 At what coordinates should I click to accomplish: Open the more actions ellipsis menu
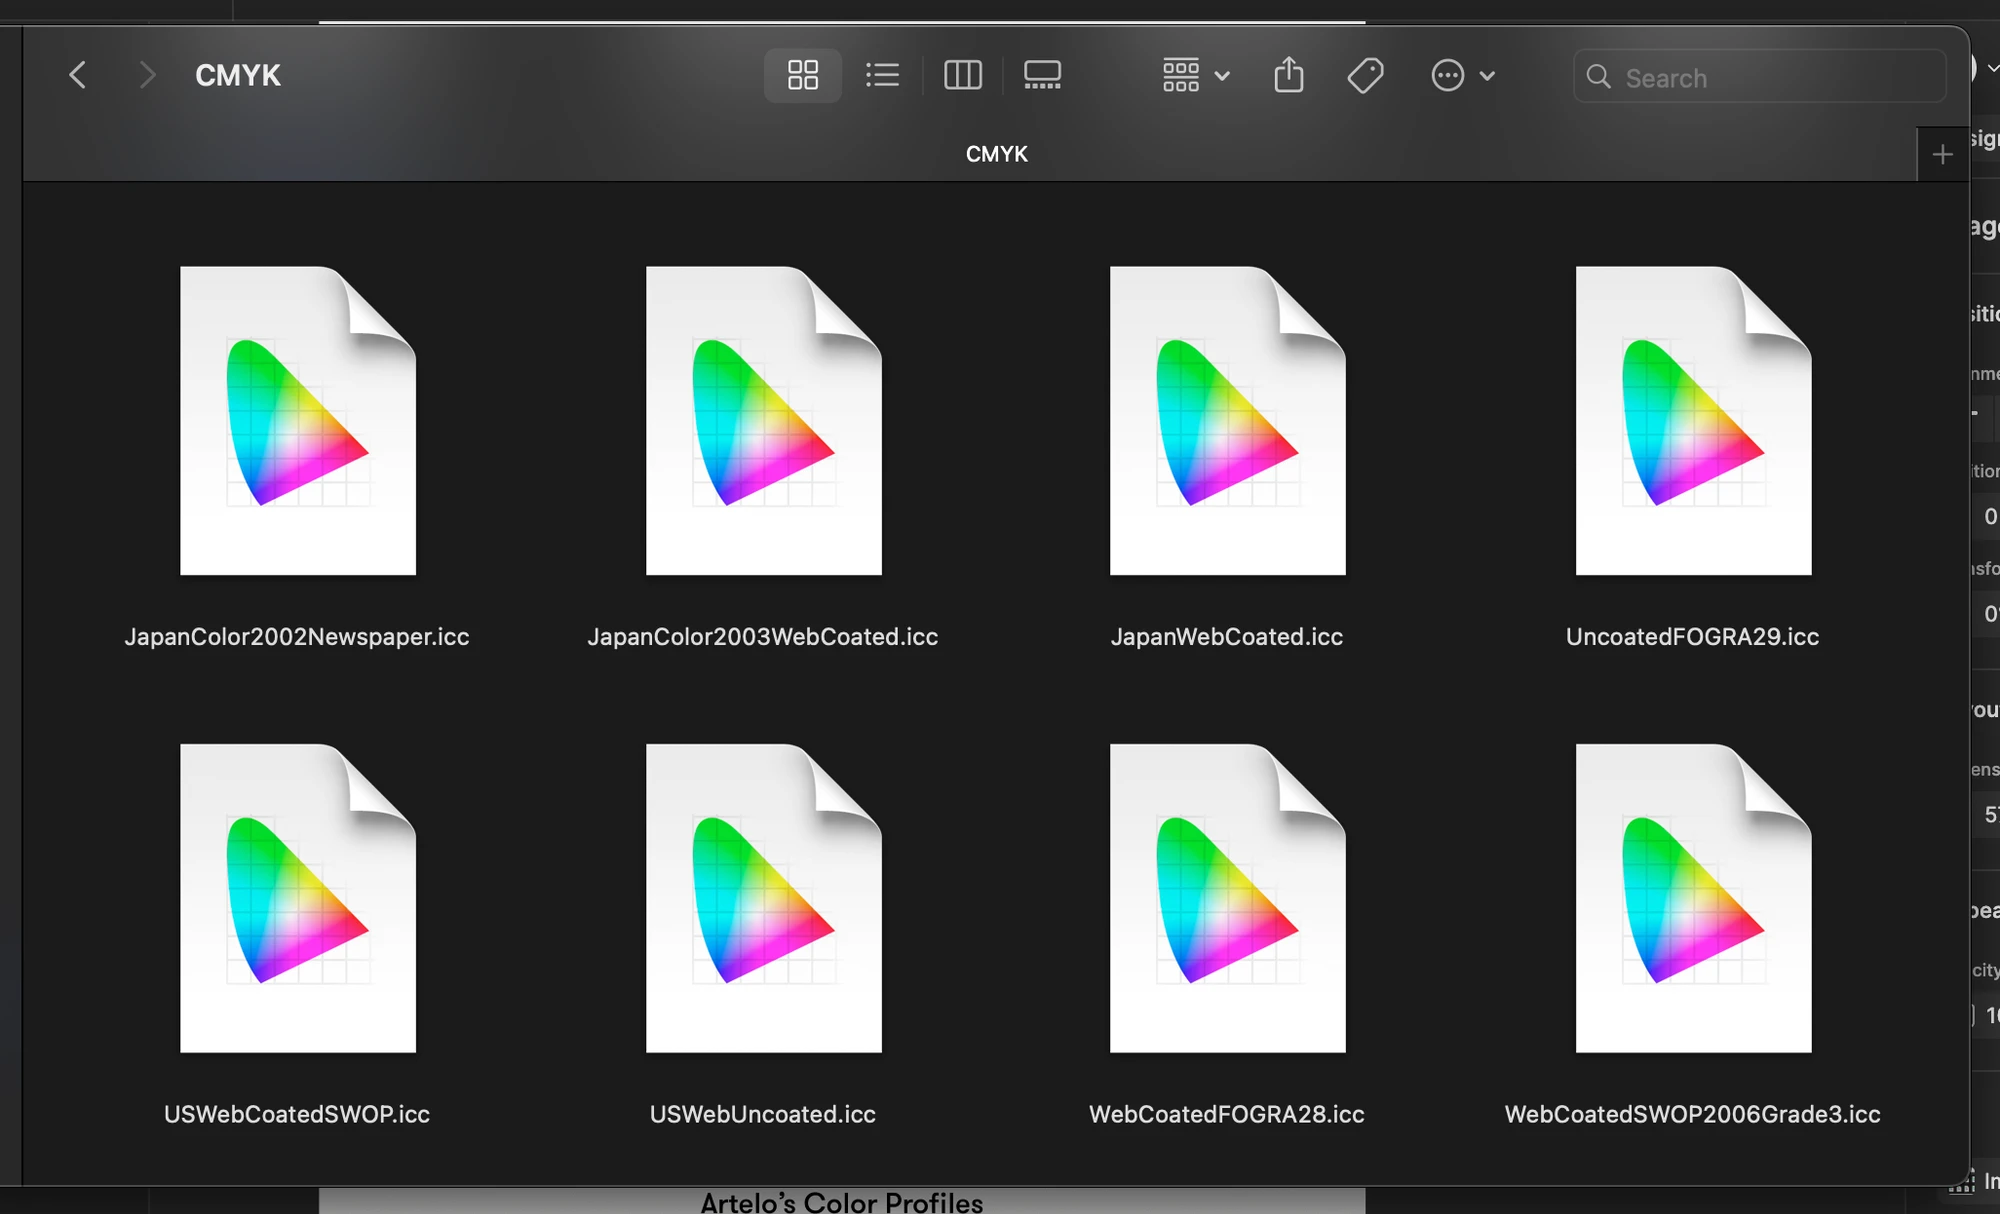[x=1447, y=75]
